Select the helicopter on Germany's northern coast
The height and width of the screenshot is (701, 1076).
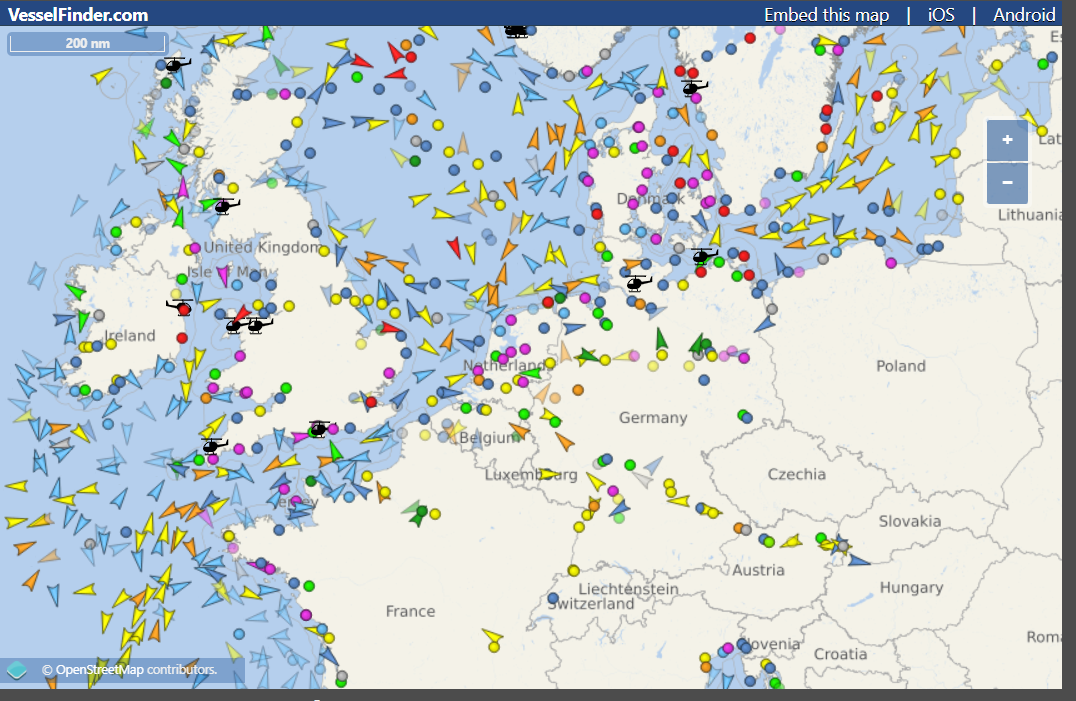pyautogui.click(x=636, y=283)
